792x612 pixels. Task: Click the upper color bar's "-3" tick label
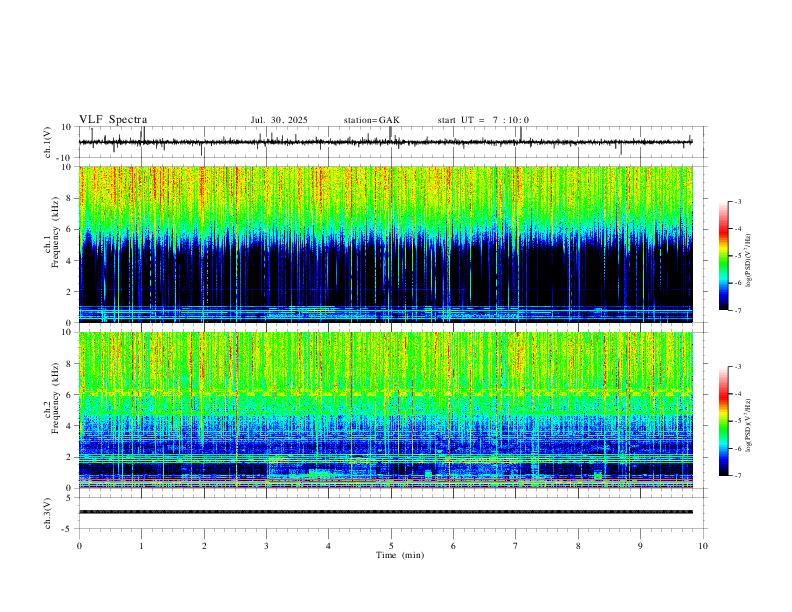[738, 201]
